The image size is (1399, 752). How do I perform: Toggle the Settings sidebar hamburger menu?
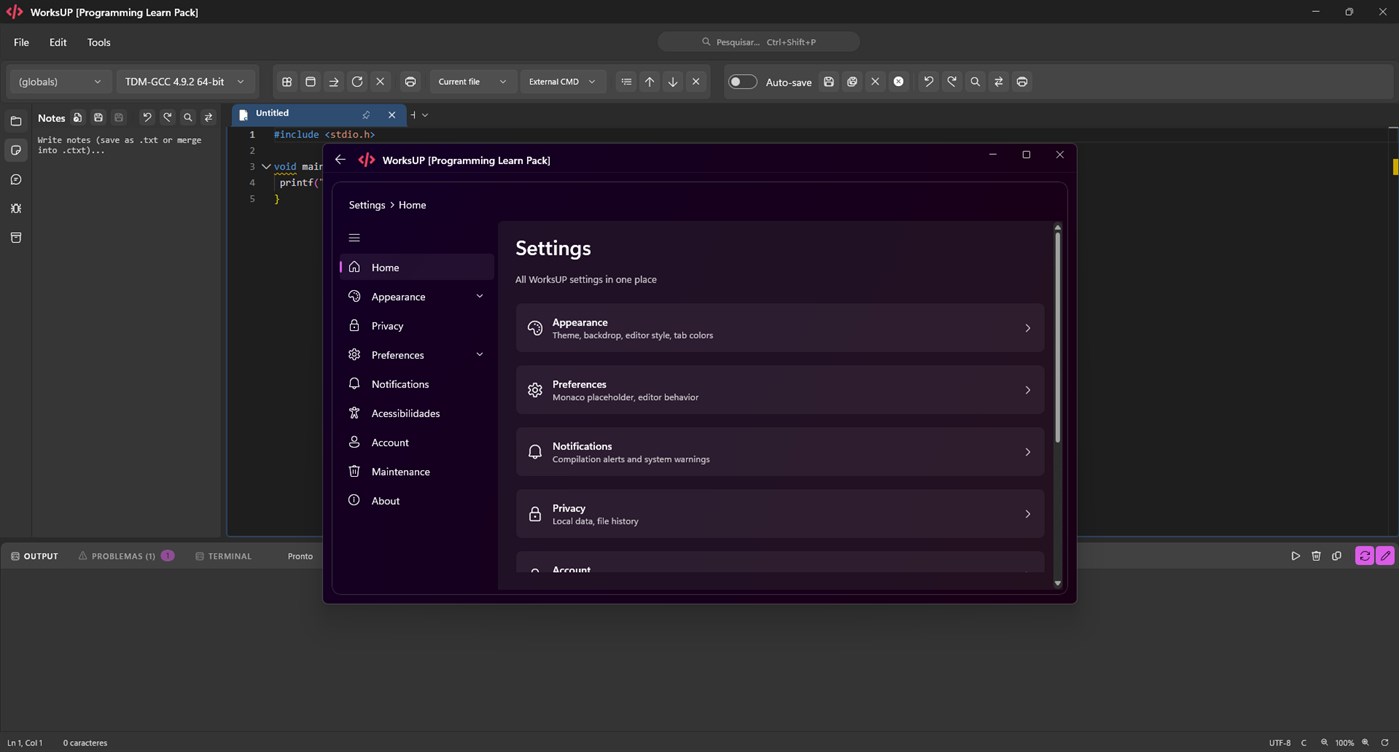[354, 238]
